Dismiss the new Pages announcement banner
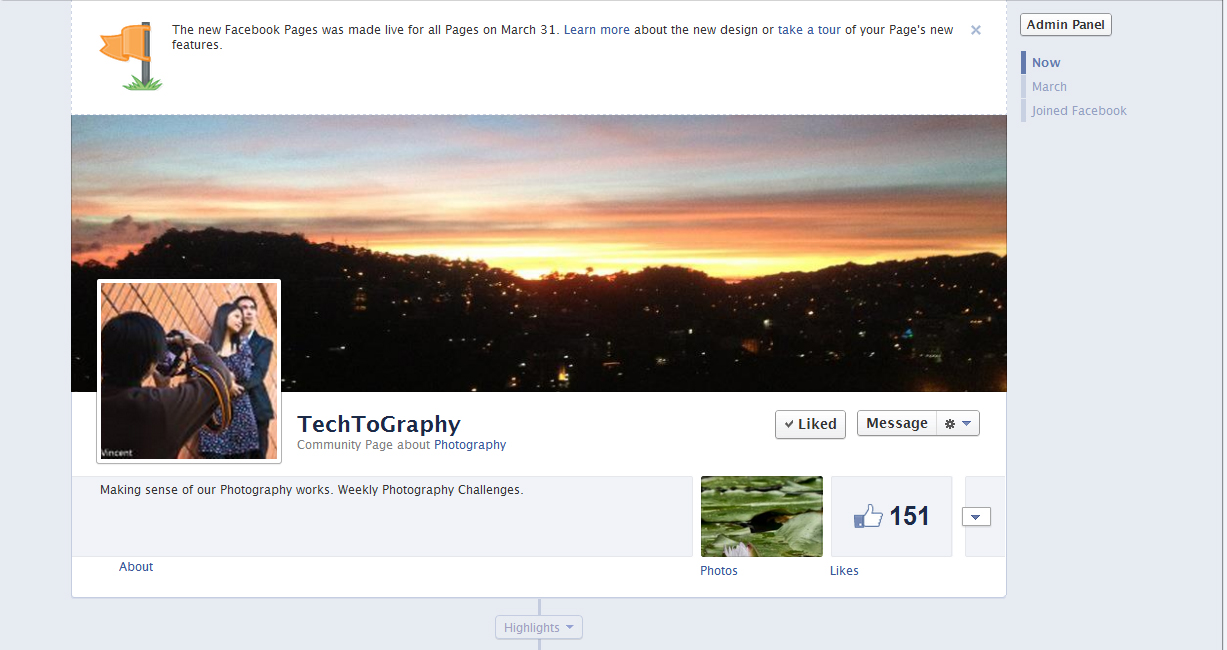Screen dimensions: 1227x650 click(975, 29)
